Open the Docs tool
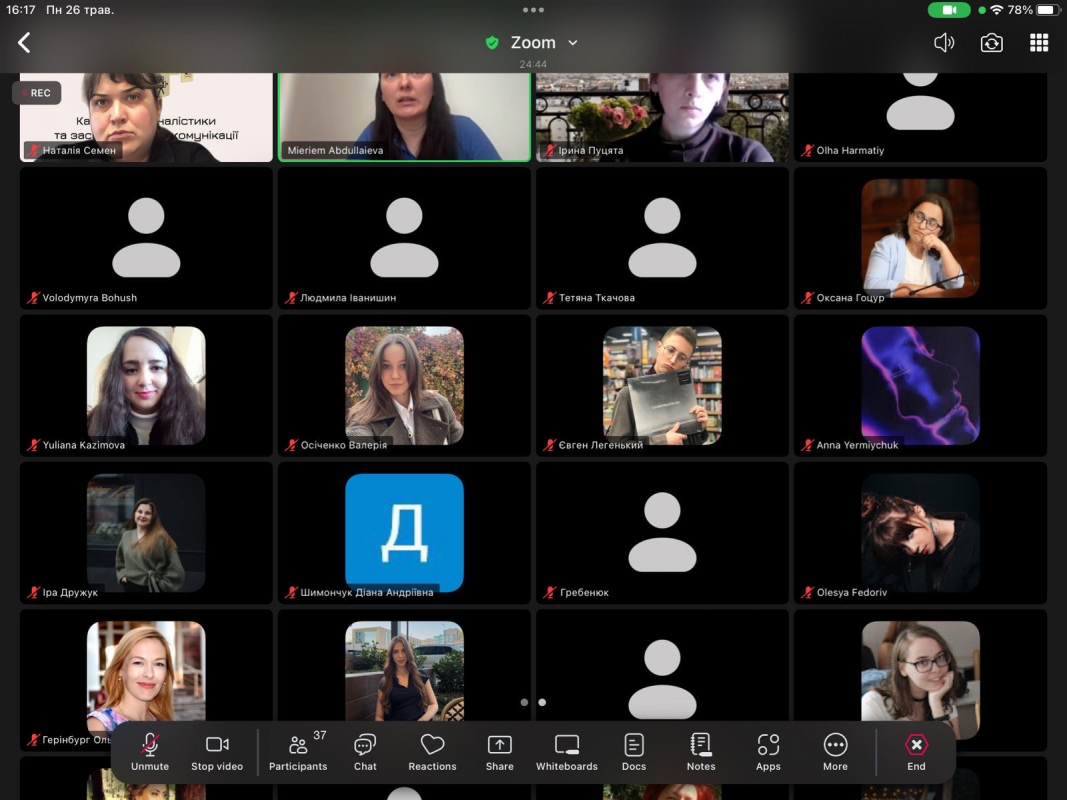Image resolution: width=1067 pixels, height=800 pixels. click(634, 752)
